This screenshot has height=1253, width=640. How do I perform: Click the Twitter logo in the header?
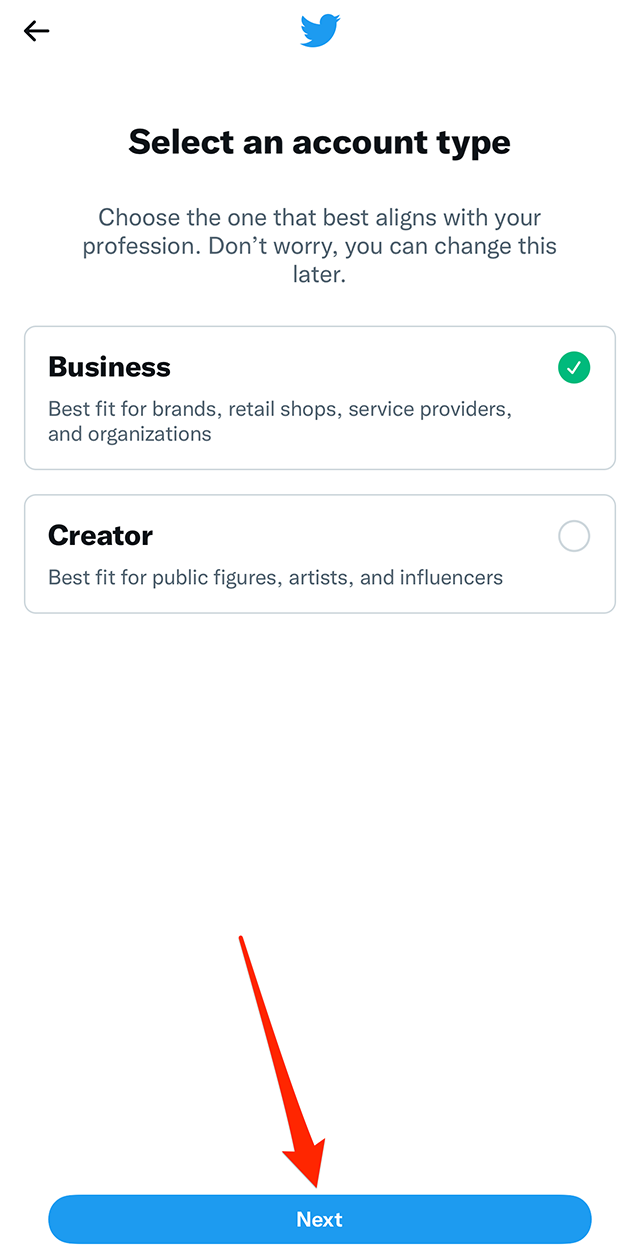320,30
